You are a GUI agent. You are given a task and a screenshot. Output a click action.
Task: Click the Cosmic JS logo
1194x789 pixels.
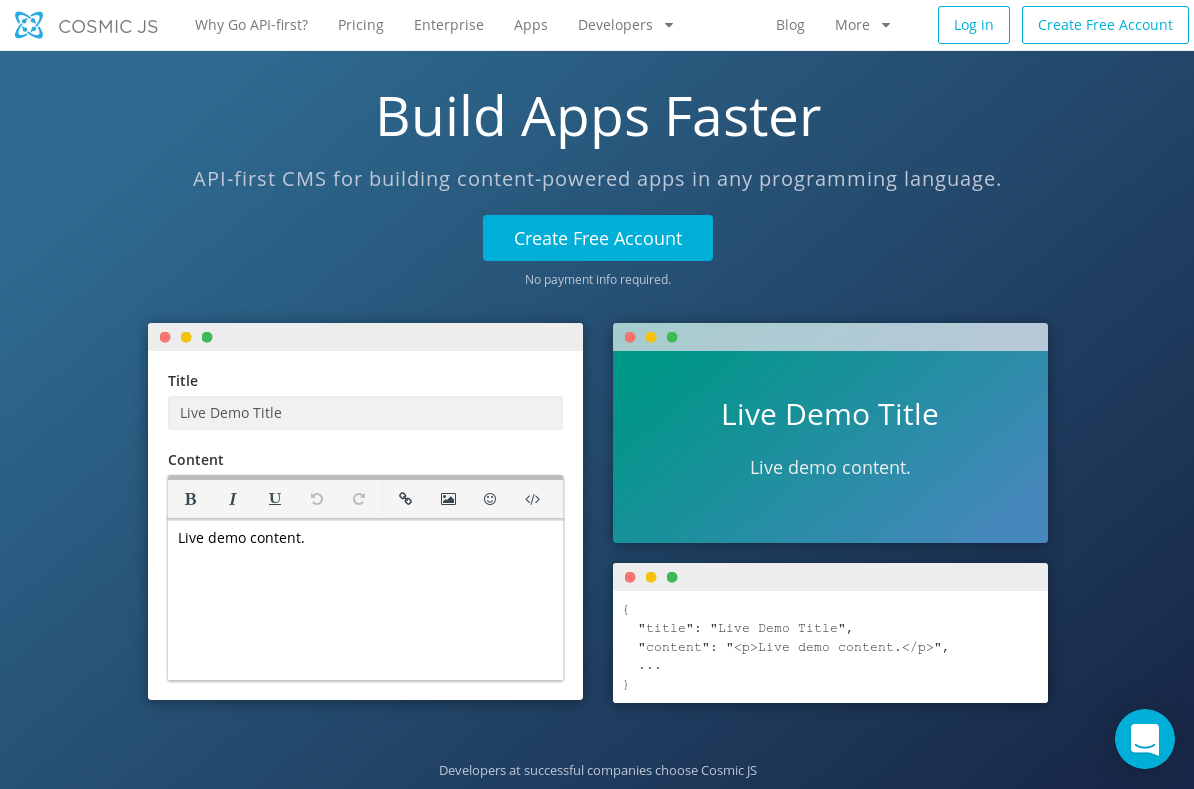click(x=86, y=25)
